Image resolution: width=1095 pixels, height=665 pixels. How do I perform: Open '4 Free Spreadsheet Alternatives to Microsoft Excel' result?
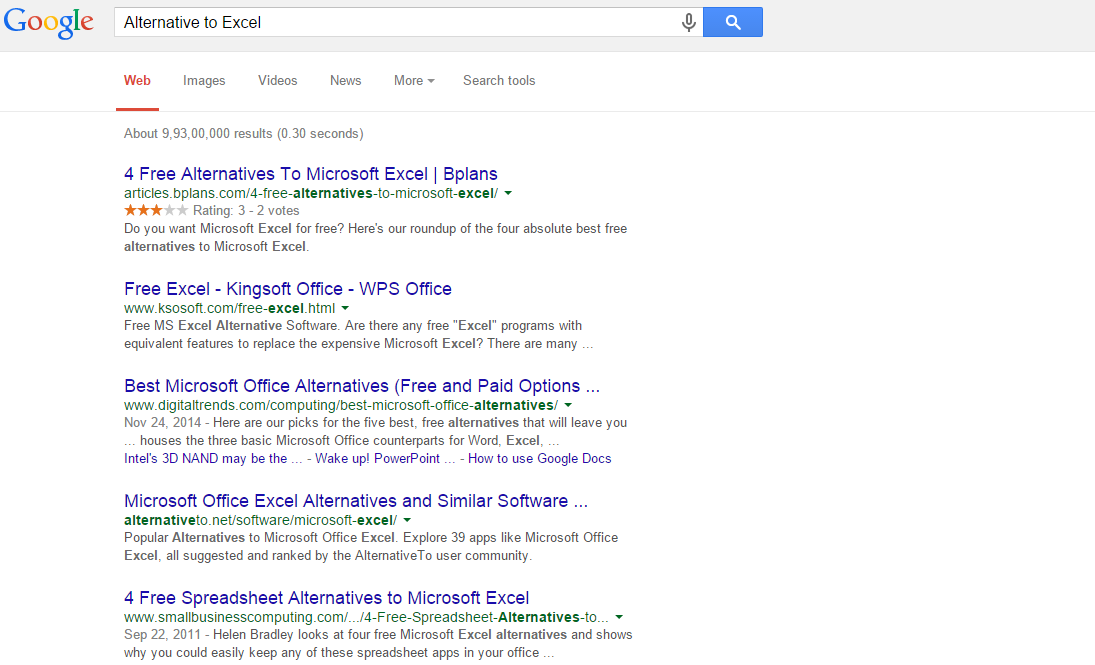326,598
